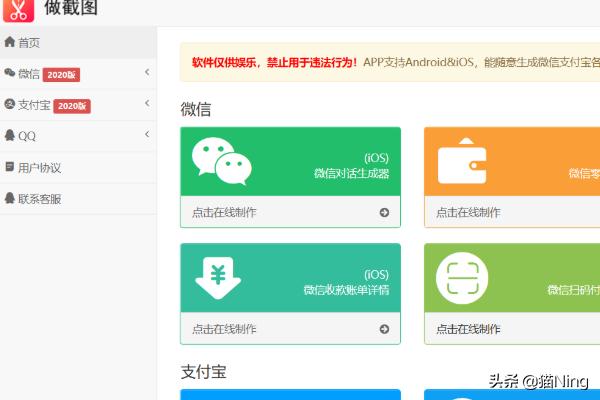Expand the 支付宝 sidebar menu chevron
This screenshot has width=600, height=400.
click(147, 103)
